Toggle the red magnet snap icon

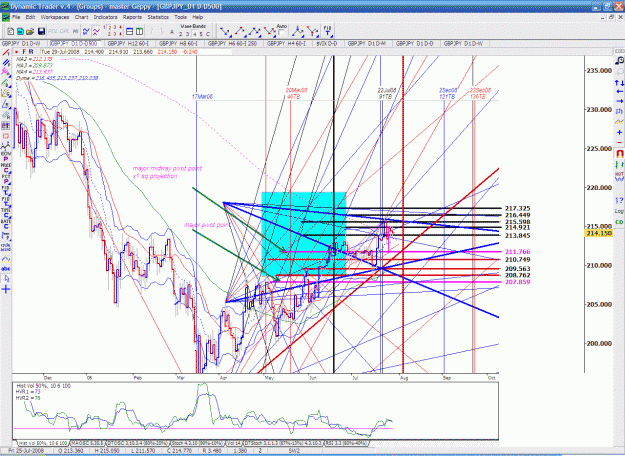pyautogui.click(x=619, y=153)
